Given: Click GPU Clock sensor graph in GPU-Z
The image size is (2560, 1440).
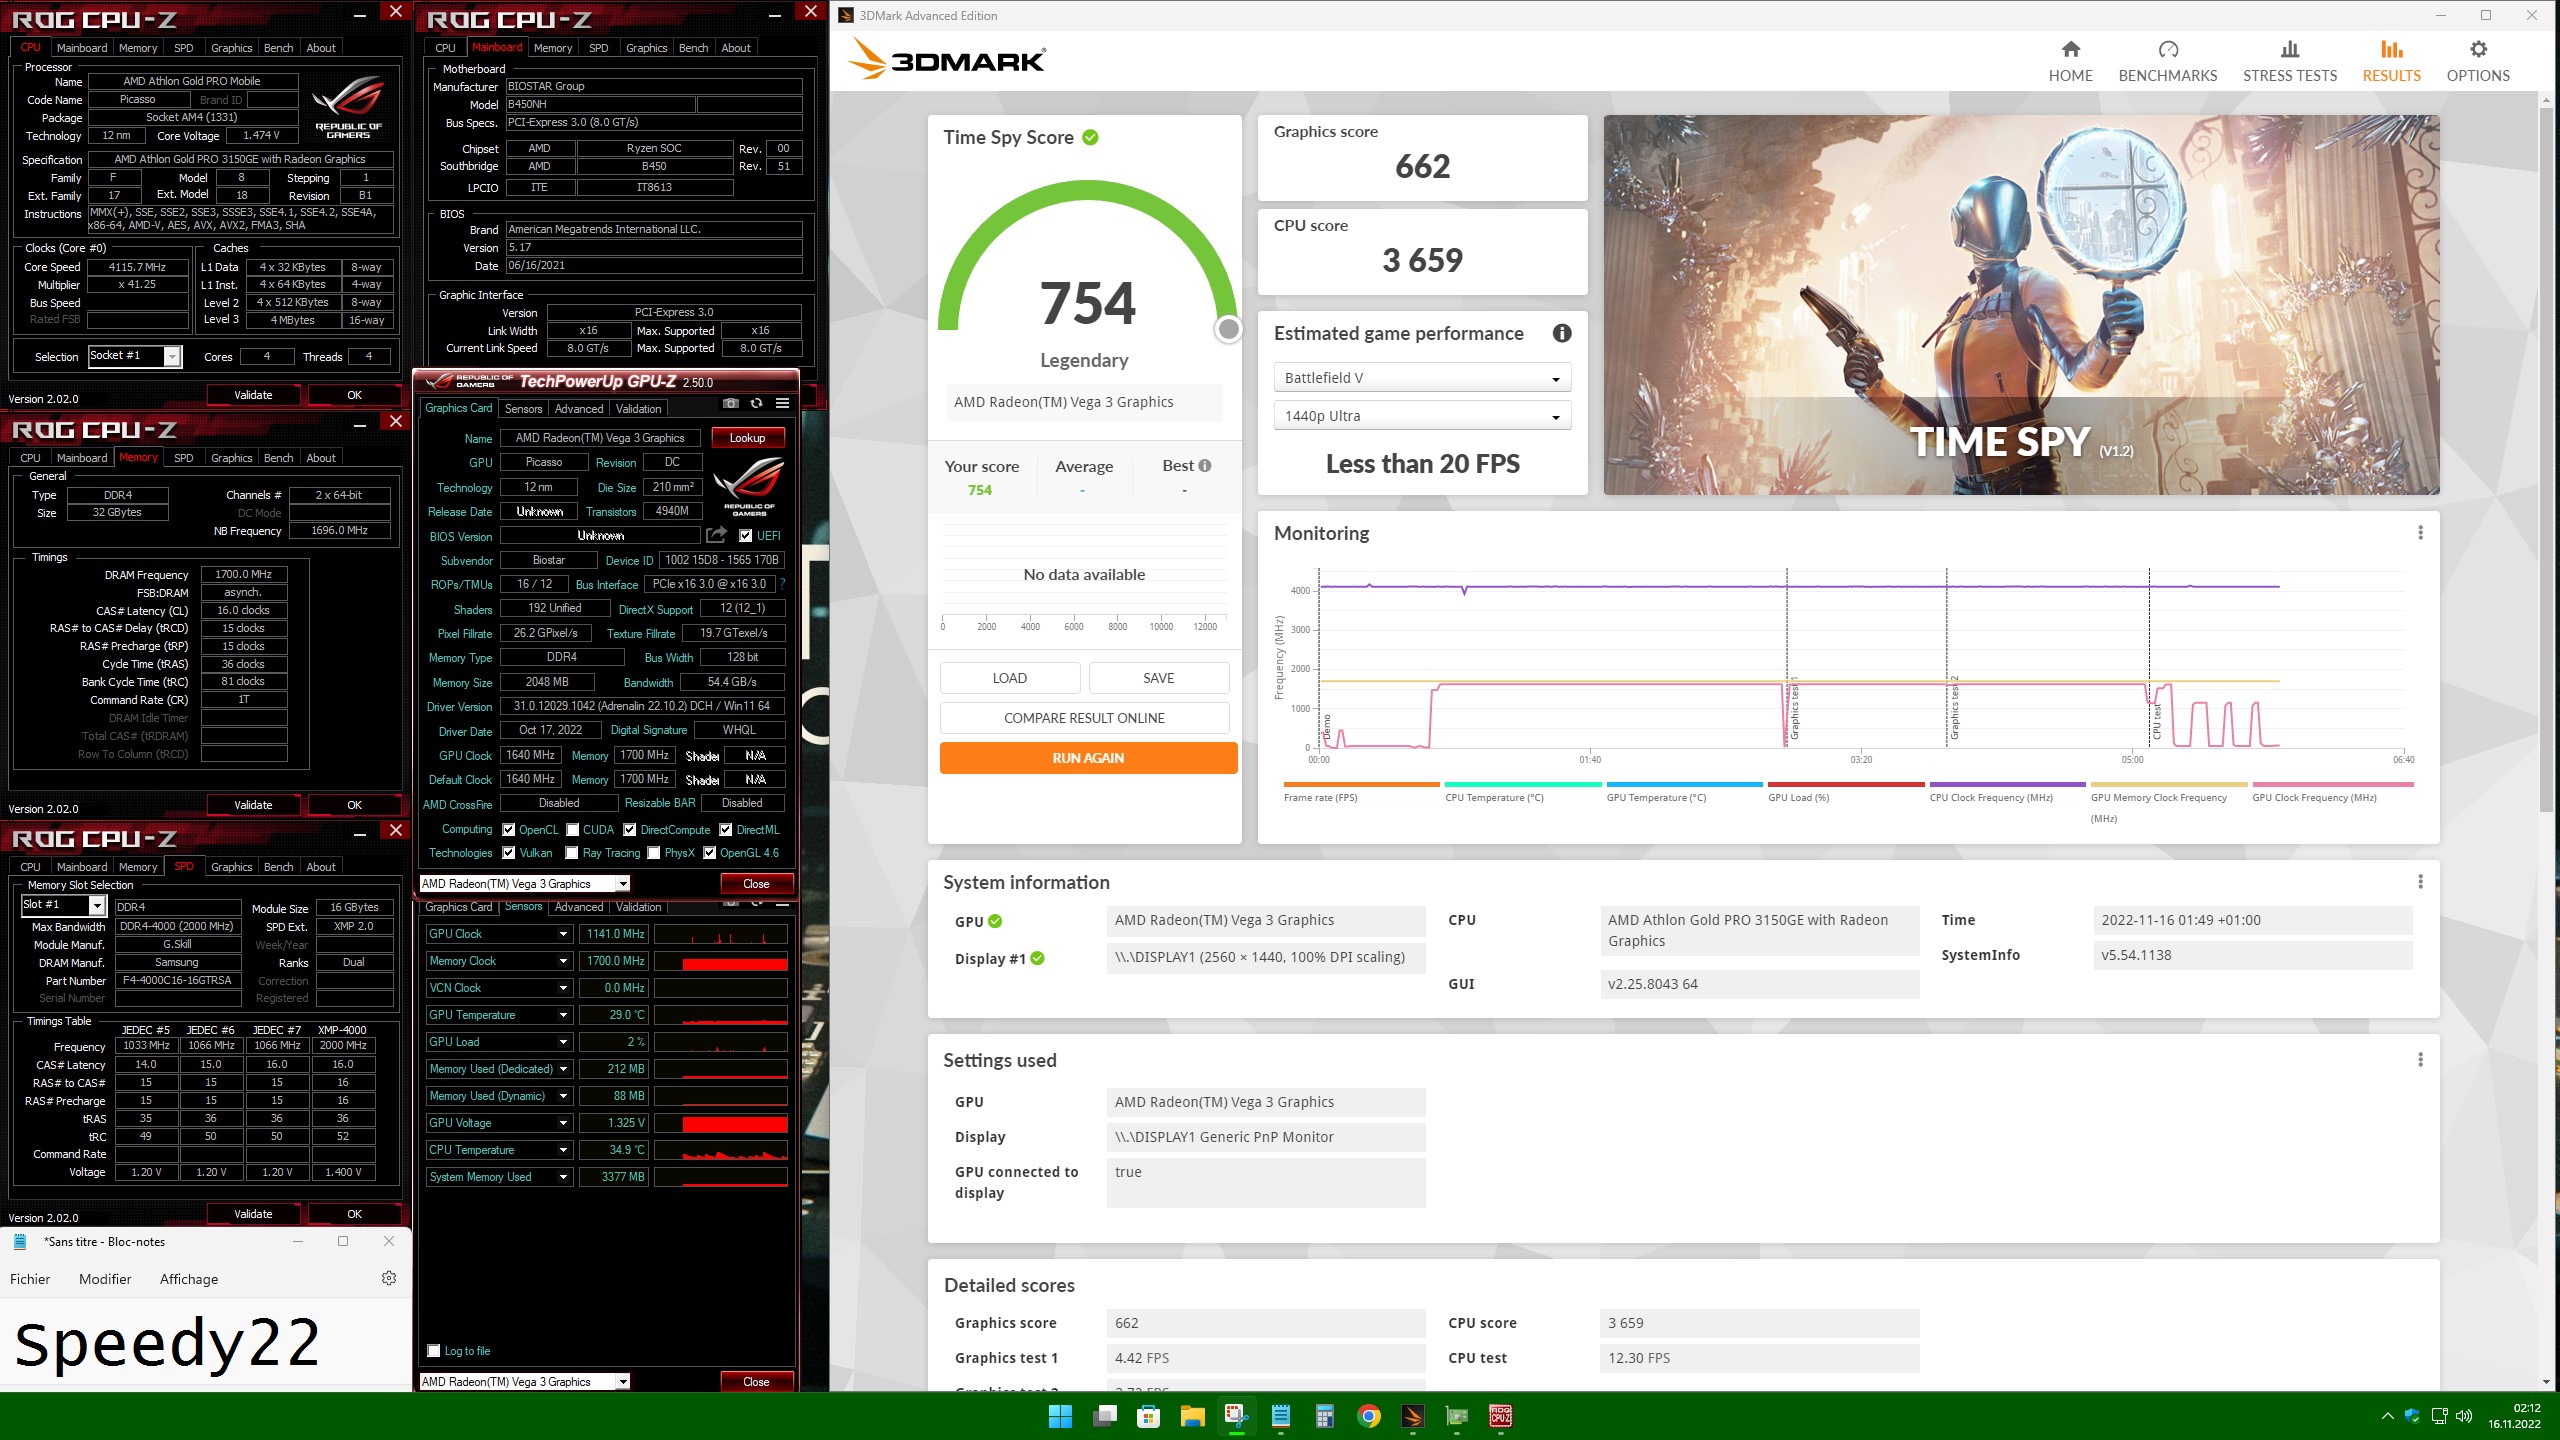Looking at the screenshot, I should (x=720, y=934).
